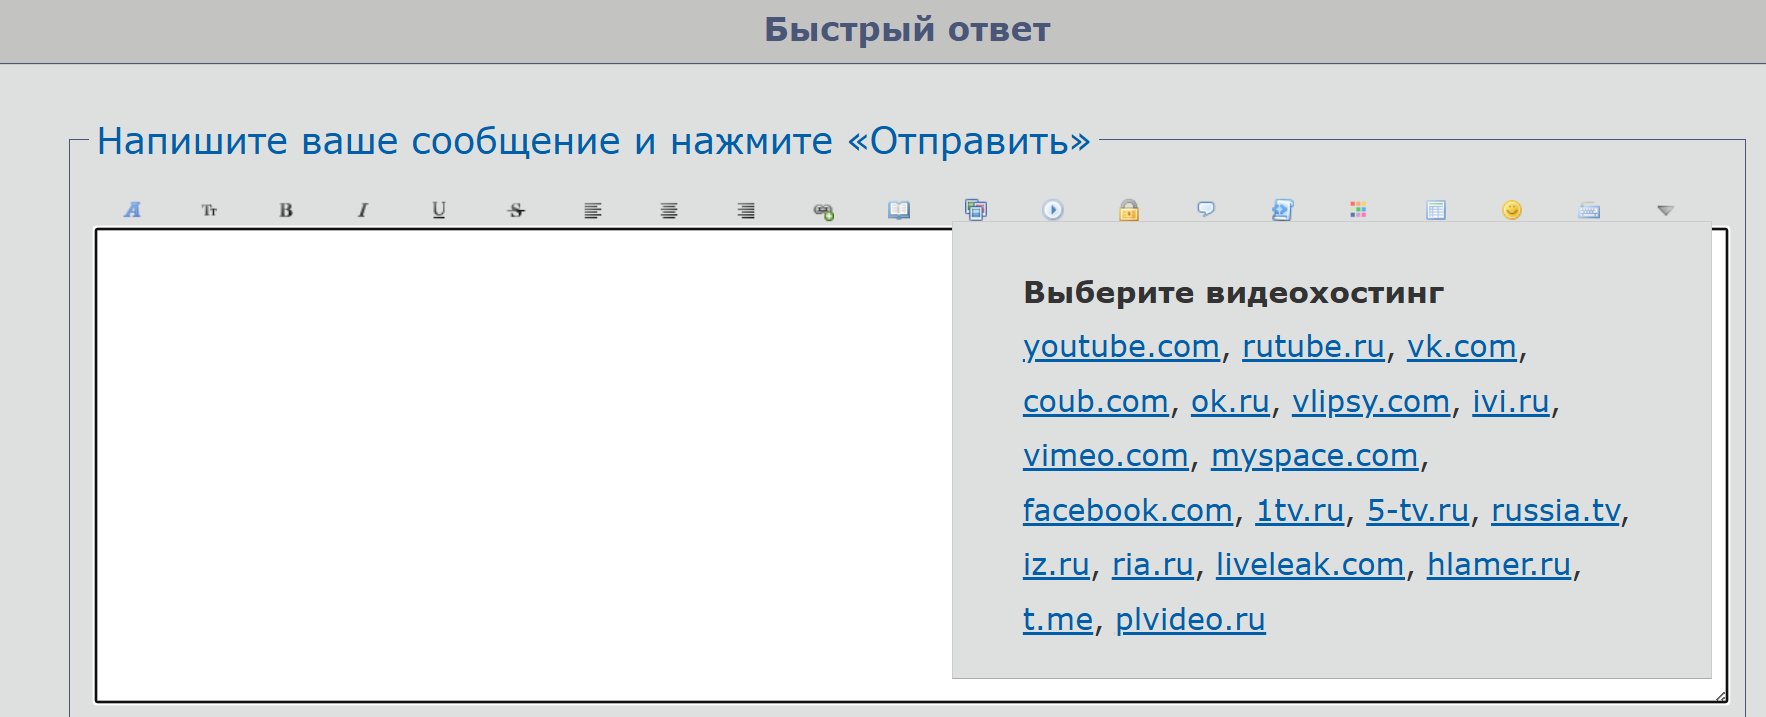Choose liveleak.com video hosting

point(1310,565)
